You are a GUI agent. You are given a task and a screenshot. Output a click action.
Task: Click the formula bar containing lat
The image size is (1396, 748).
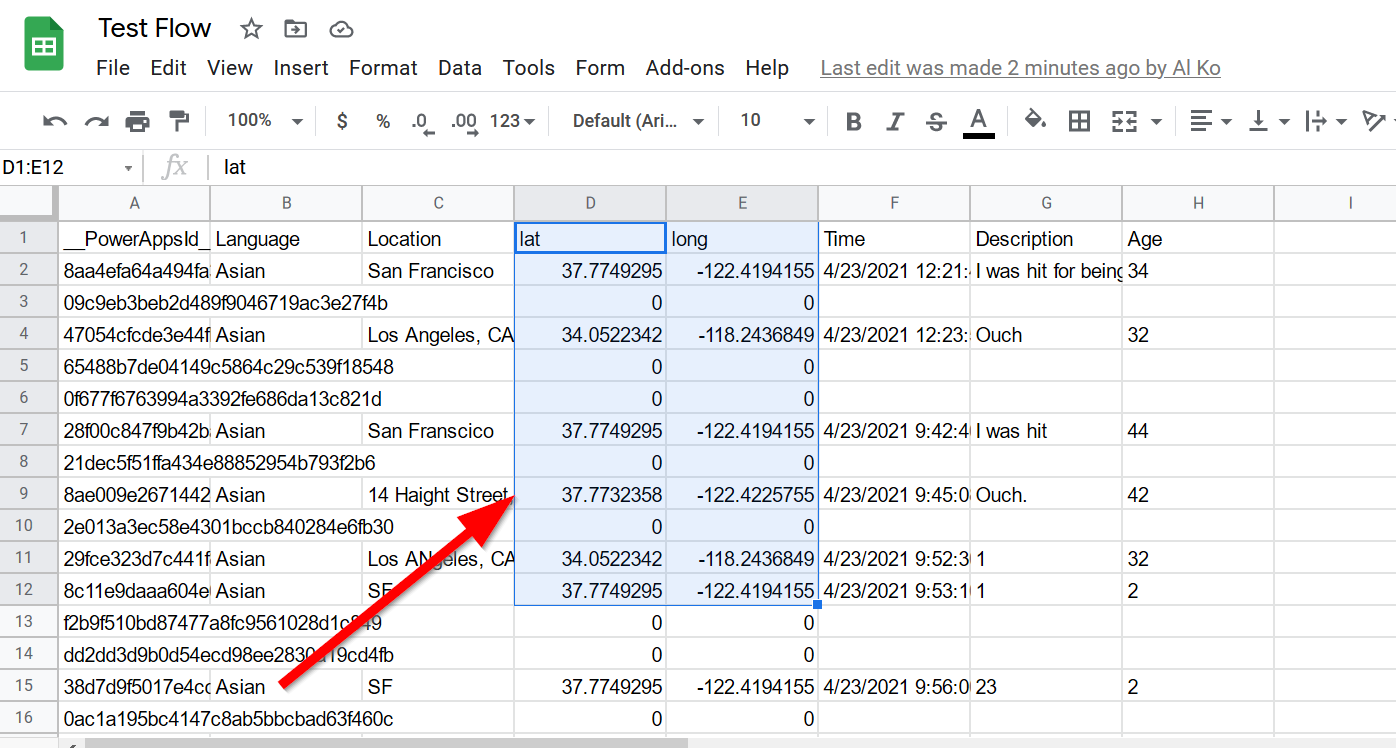coord(700,167)
